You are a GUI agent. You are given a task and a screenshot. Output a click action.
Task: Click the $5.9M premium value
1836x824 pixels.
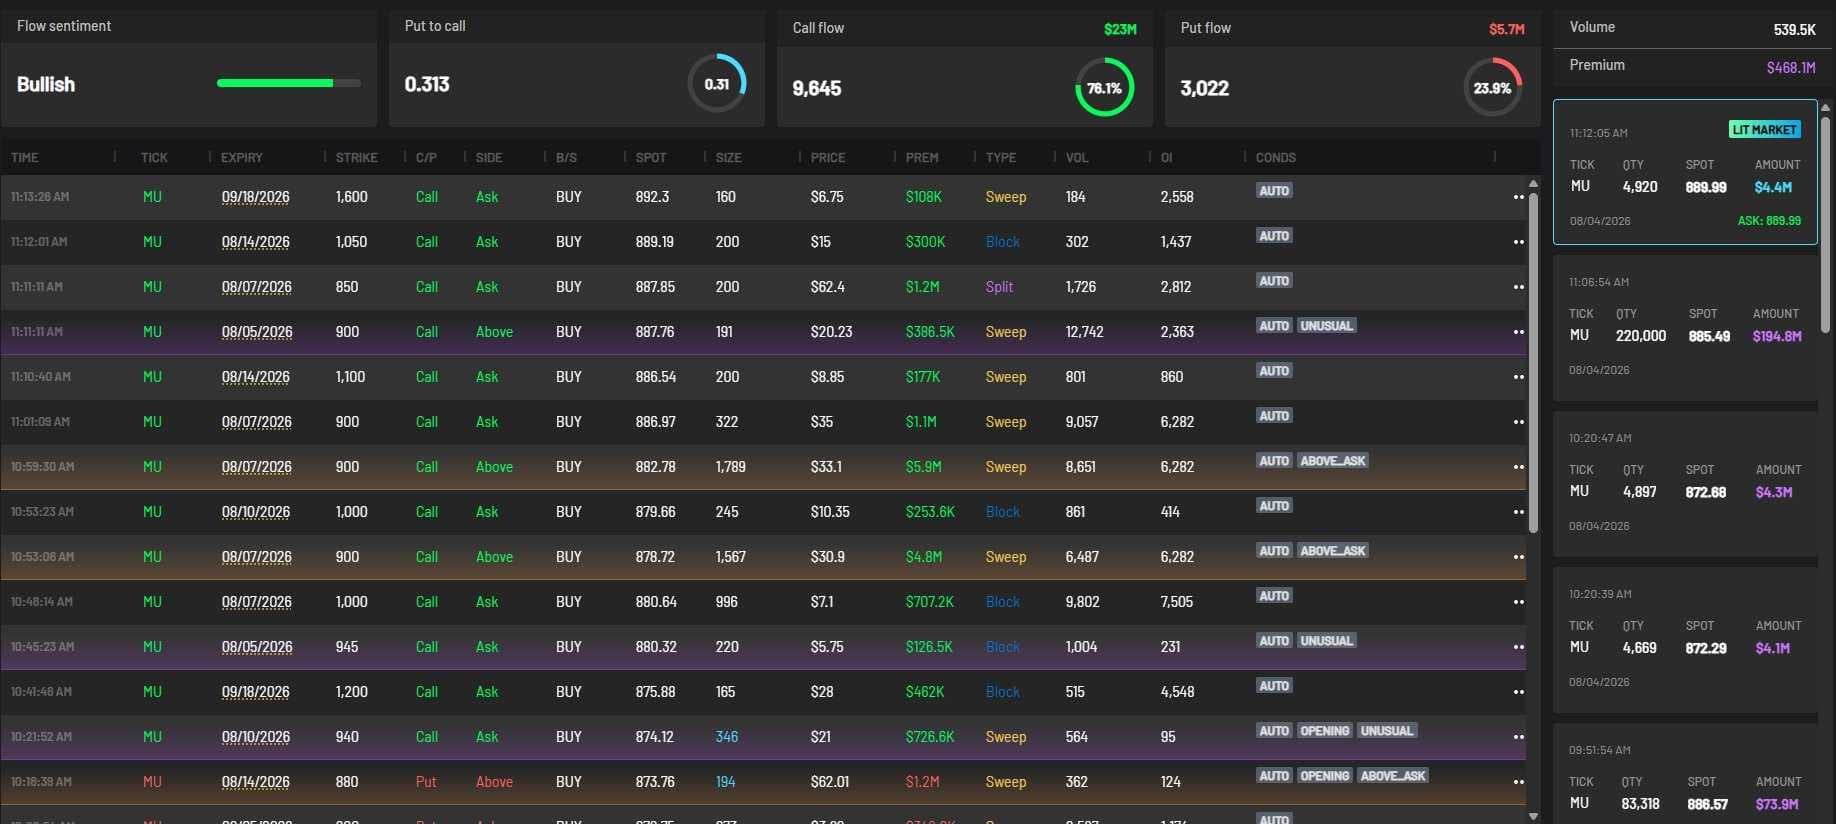[x=924, y=467]
